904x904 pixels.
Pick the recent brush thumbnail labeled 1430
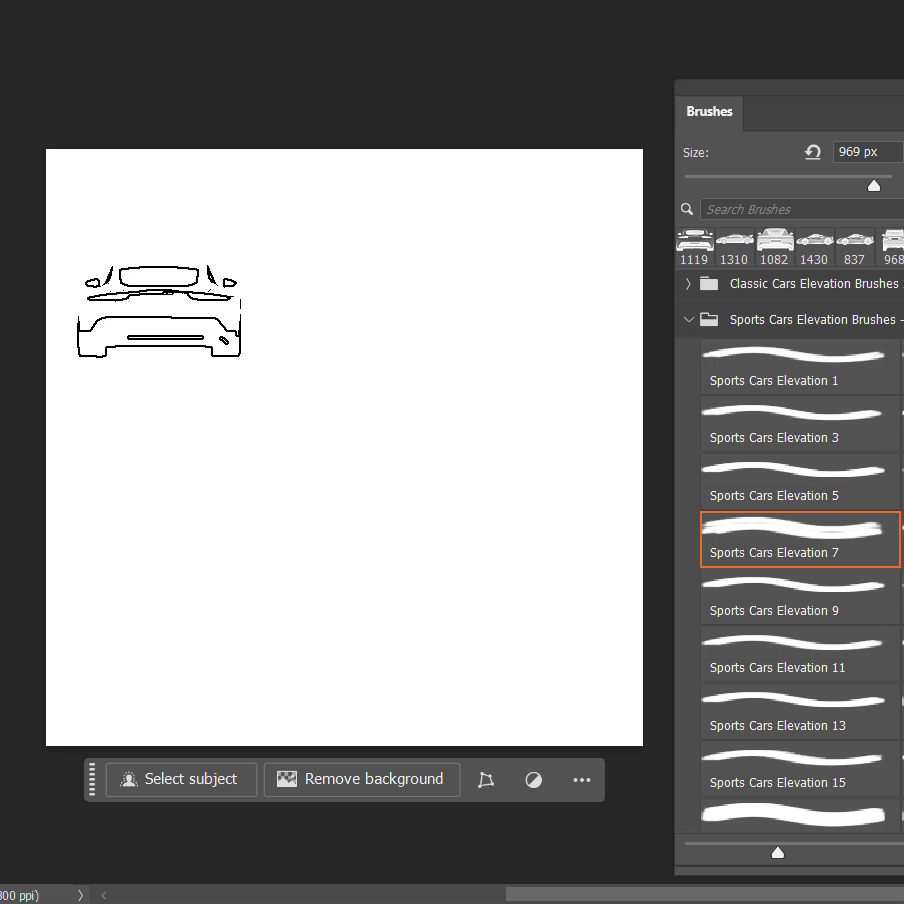coord(814,247)
